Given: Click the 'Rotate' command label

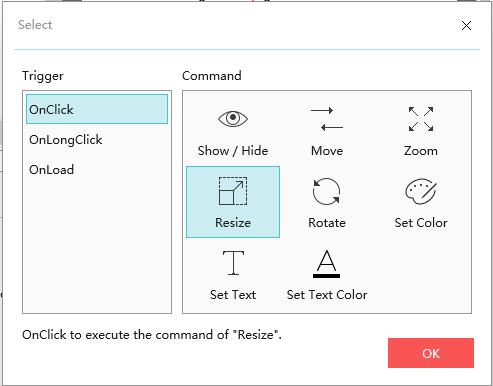Looking at the screenshot, I should [327, 223].
